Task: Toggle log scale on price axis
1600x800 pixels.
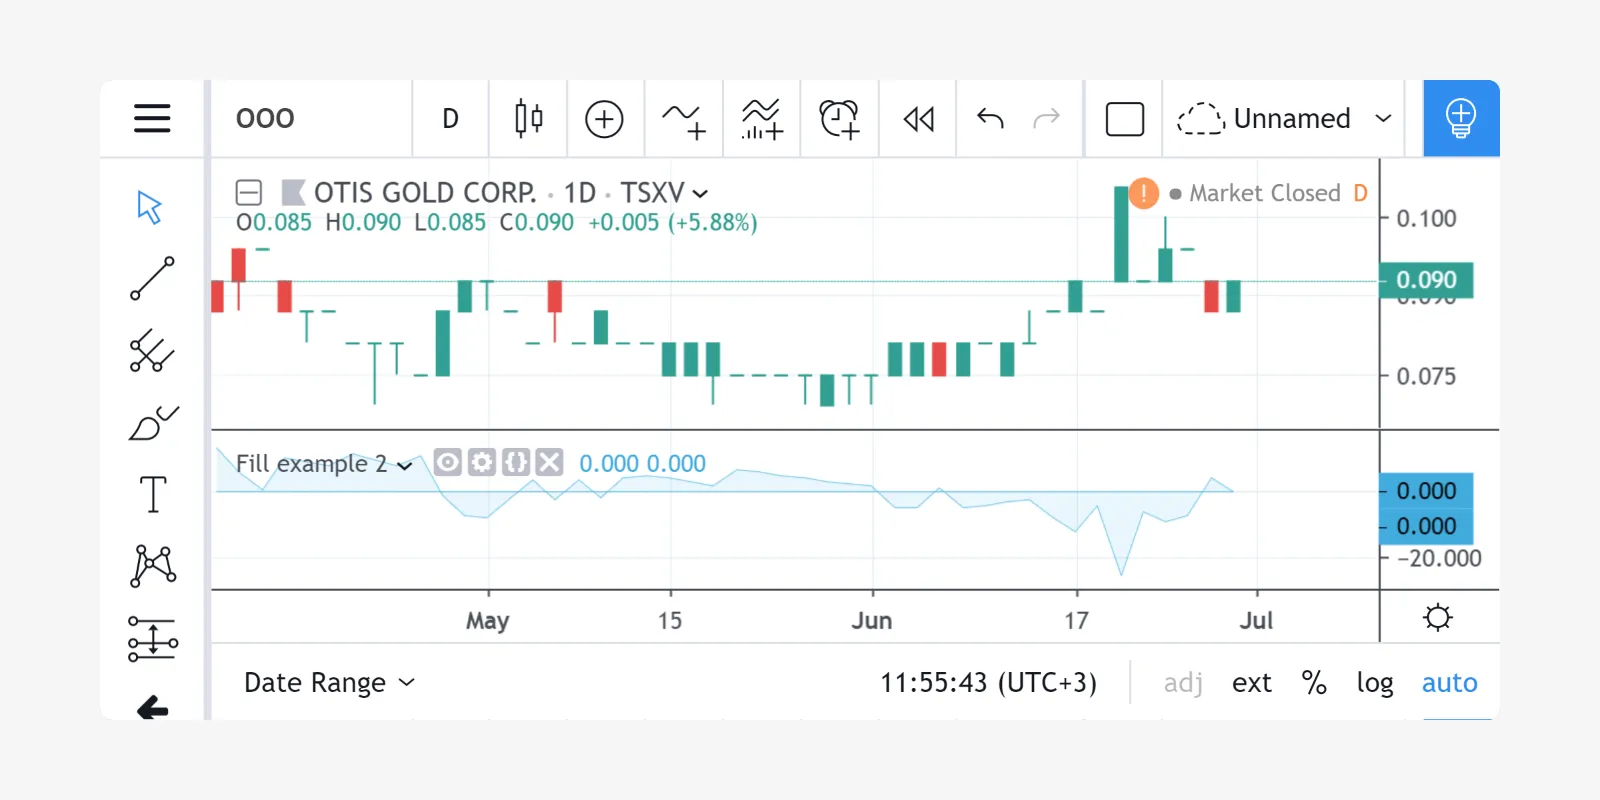Action: click(1374, 683)
